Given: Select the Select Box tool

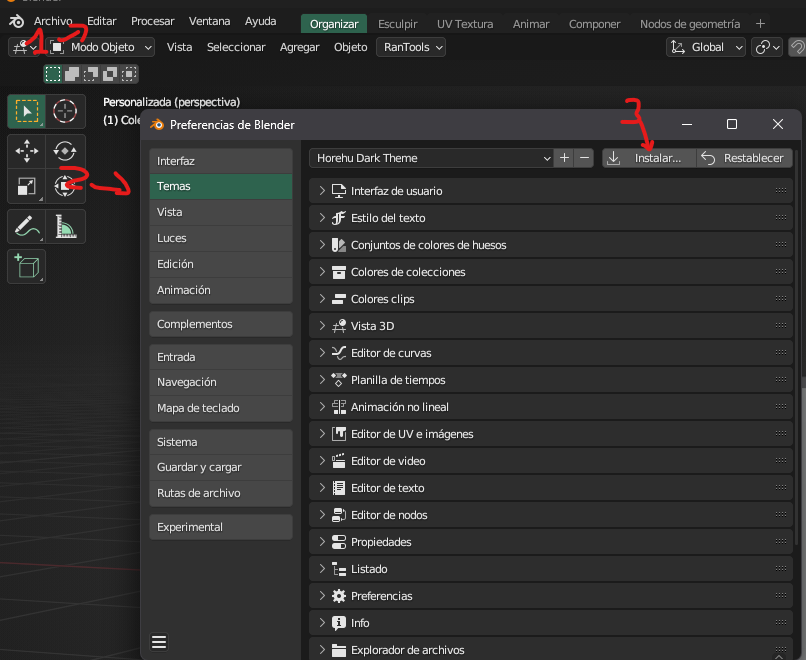Looking at the screenshot, I should pyautogui.click(x=26, y=111).
